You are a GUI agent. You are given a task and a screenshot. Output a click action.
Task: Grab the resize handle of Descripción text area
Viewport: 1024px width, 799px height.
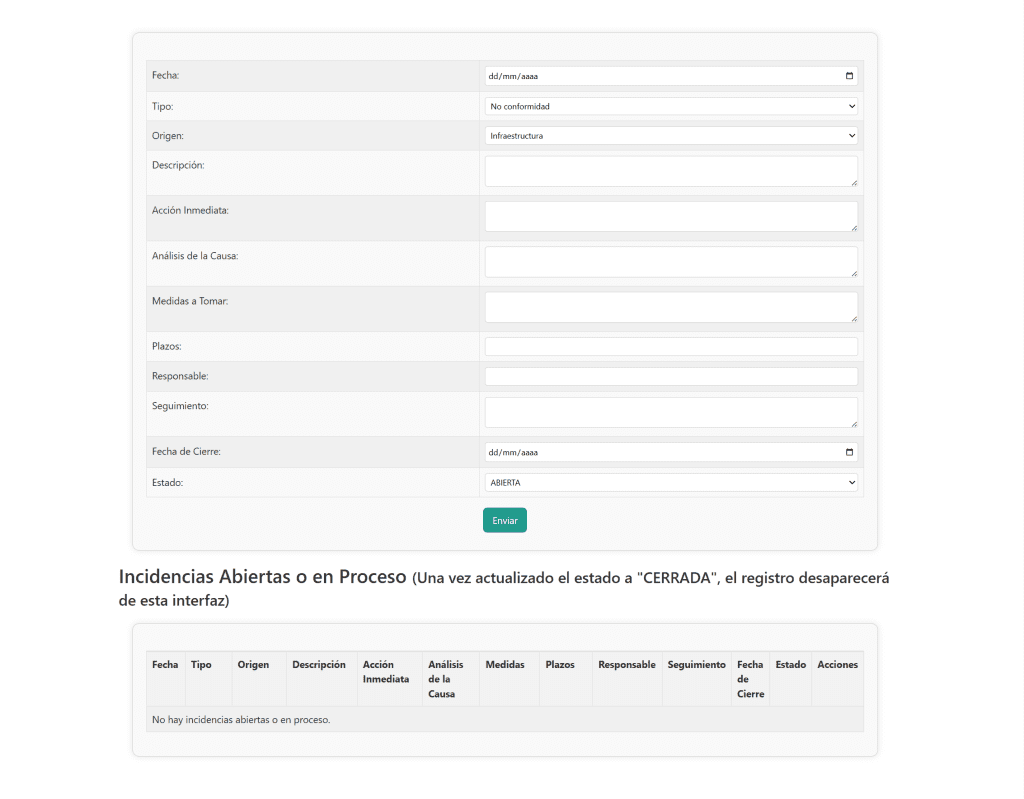click(854, 183)
